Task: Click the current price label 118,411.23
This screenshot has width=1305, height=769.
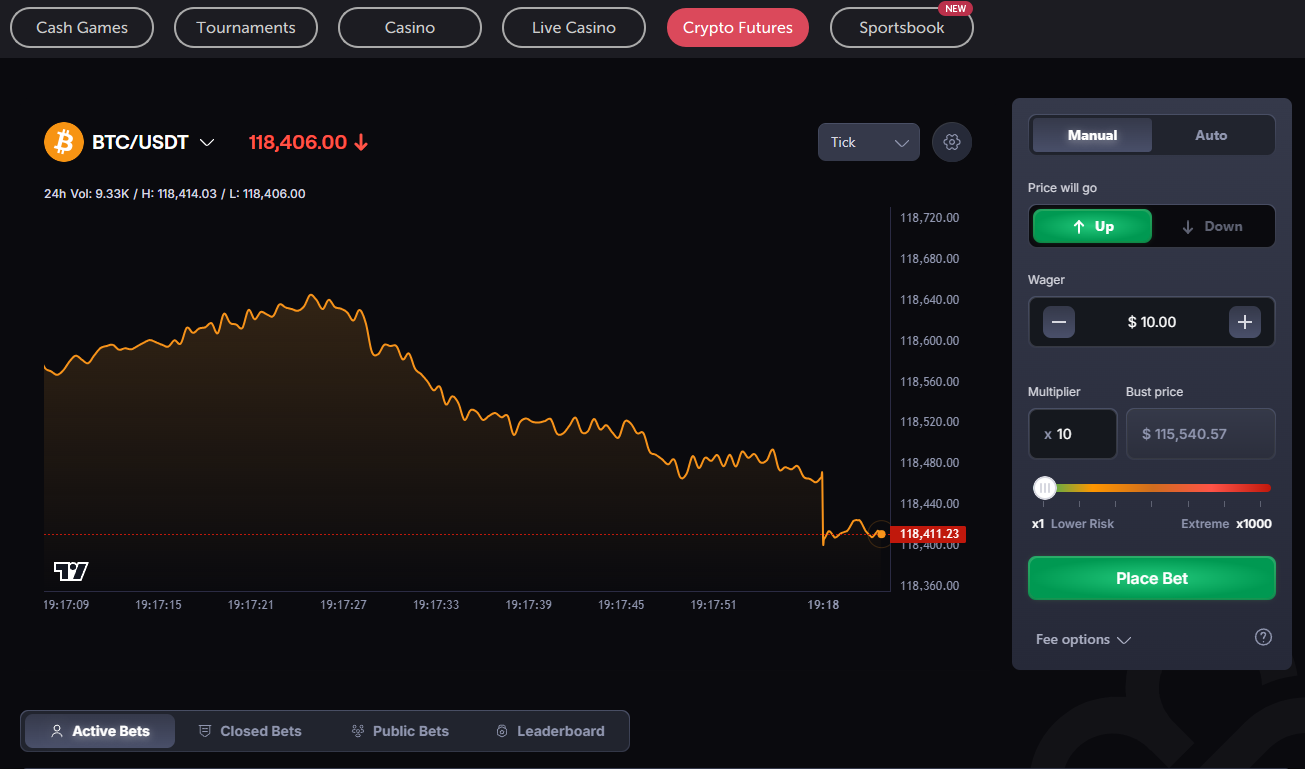Action: pos(928,534)
